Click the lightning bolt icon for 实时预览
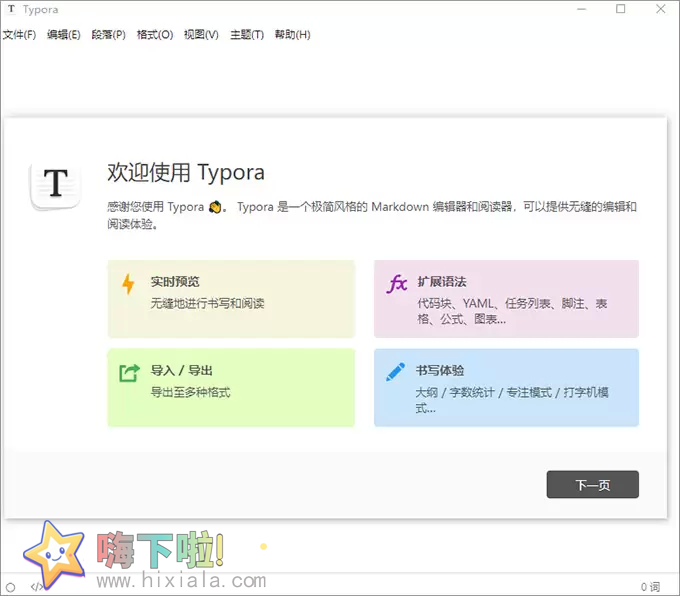The image size is (680, 596). pyautogui.click(x=128, y=285)
